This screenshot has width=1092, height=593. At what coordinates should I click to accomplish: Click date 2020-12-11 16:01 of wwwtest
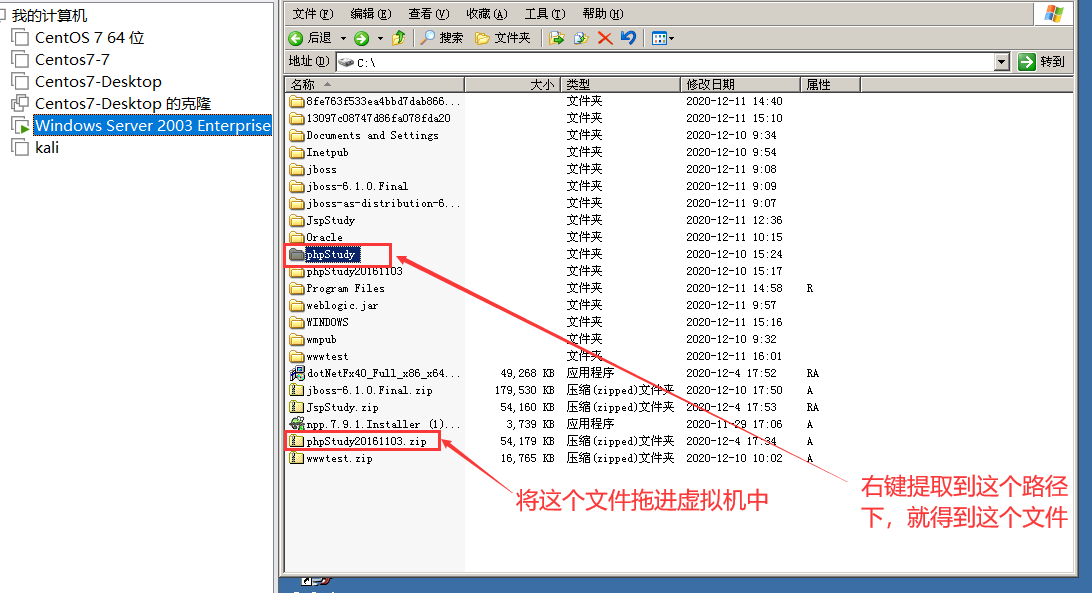click(x=734, y=356)
